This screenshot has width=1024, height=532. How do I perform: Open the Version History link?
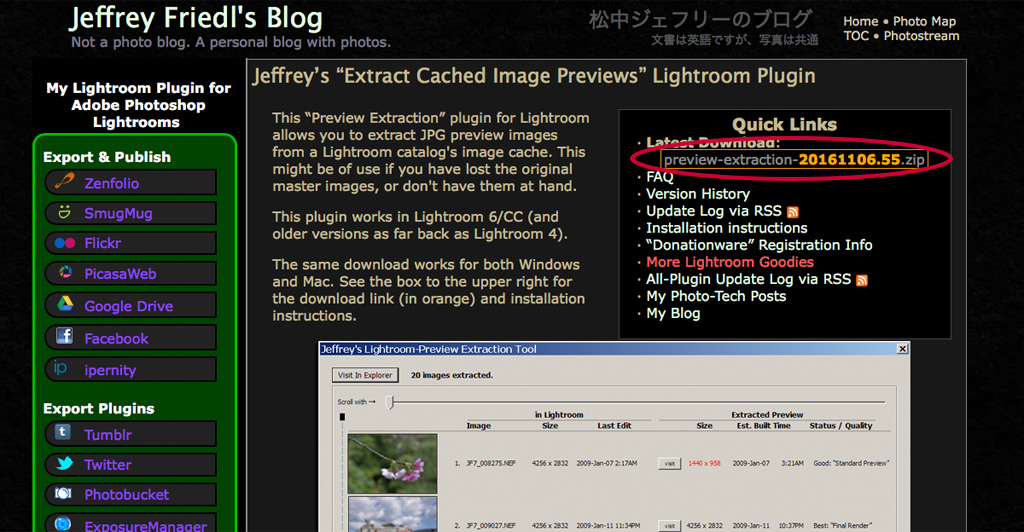pyautogui.click(x=697, y=194)
